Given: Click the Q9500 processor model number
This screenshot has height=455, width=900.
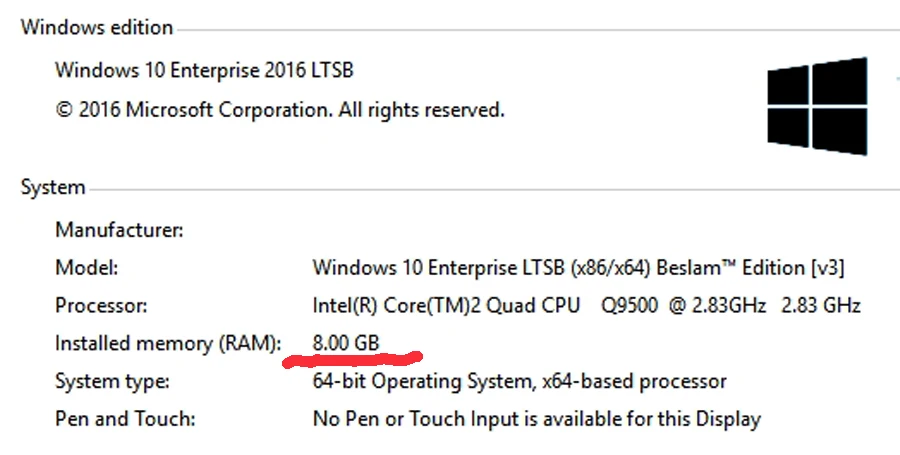Looking at the screenshot, I should 631,305.
